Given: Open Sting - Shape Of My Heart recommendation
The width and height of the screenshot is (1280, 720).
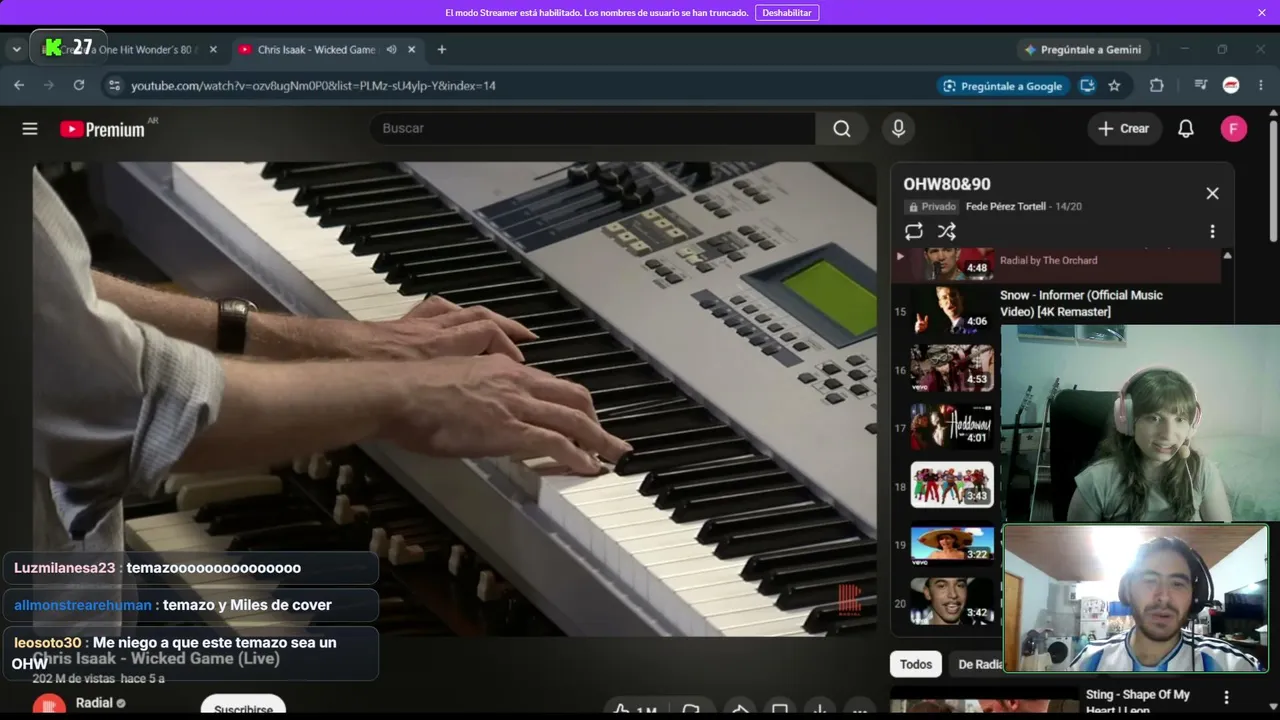Looking at the screenshot, I should point(1138,702).
